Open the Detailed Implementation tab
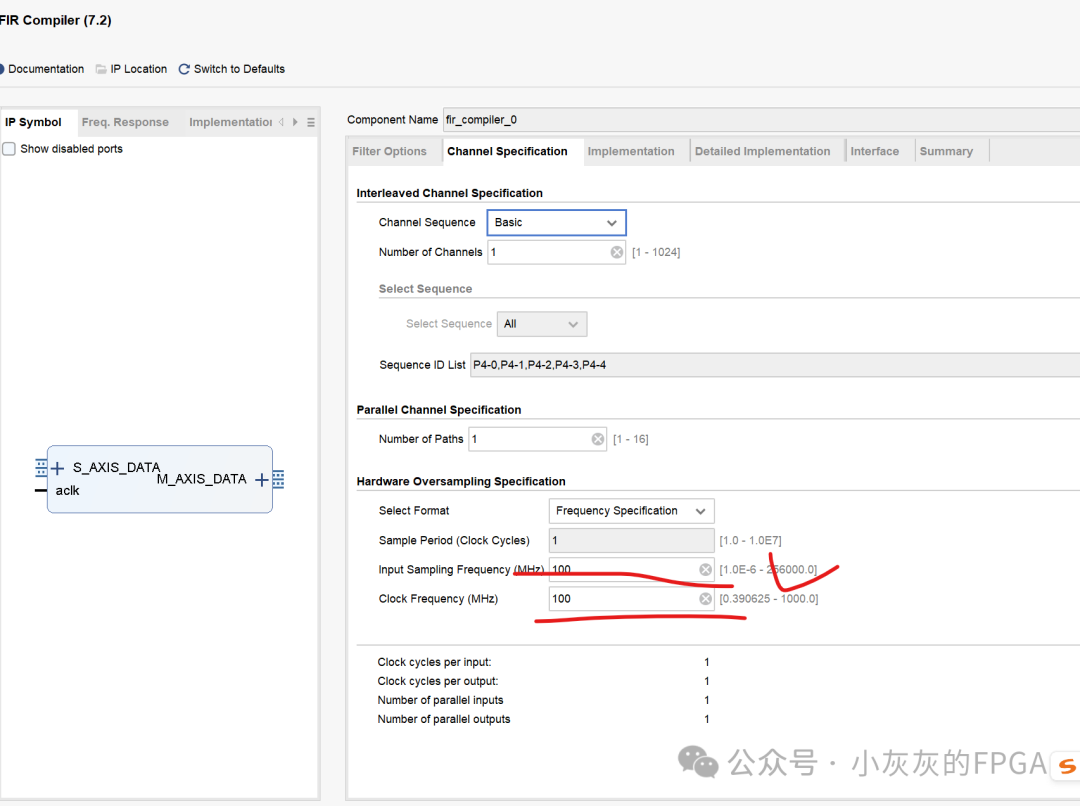Viewport: 1080px width, 806px height. [762, 152]
